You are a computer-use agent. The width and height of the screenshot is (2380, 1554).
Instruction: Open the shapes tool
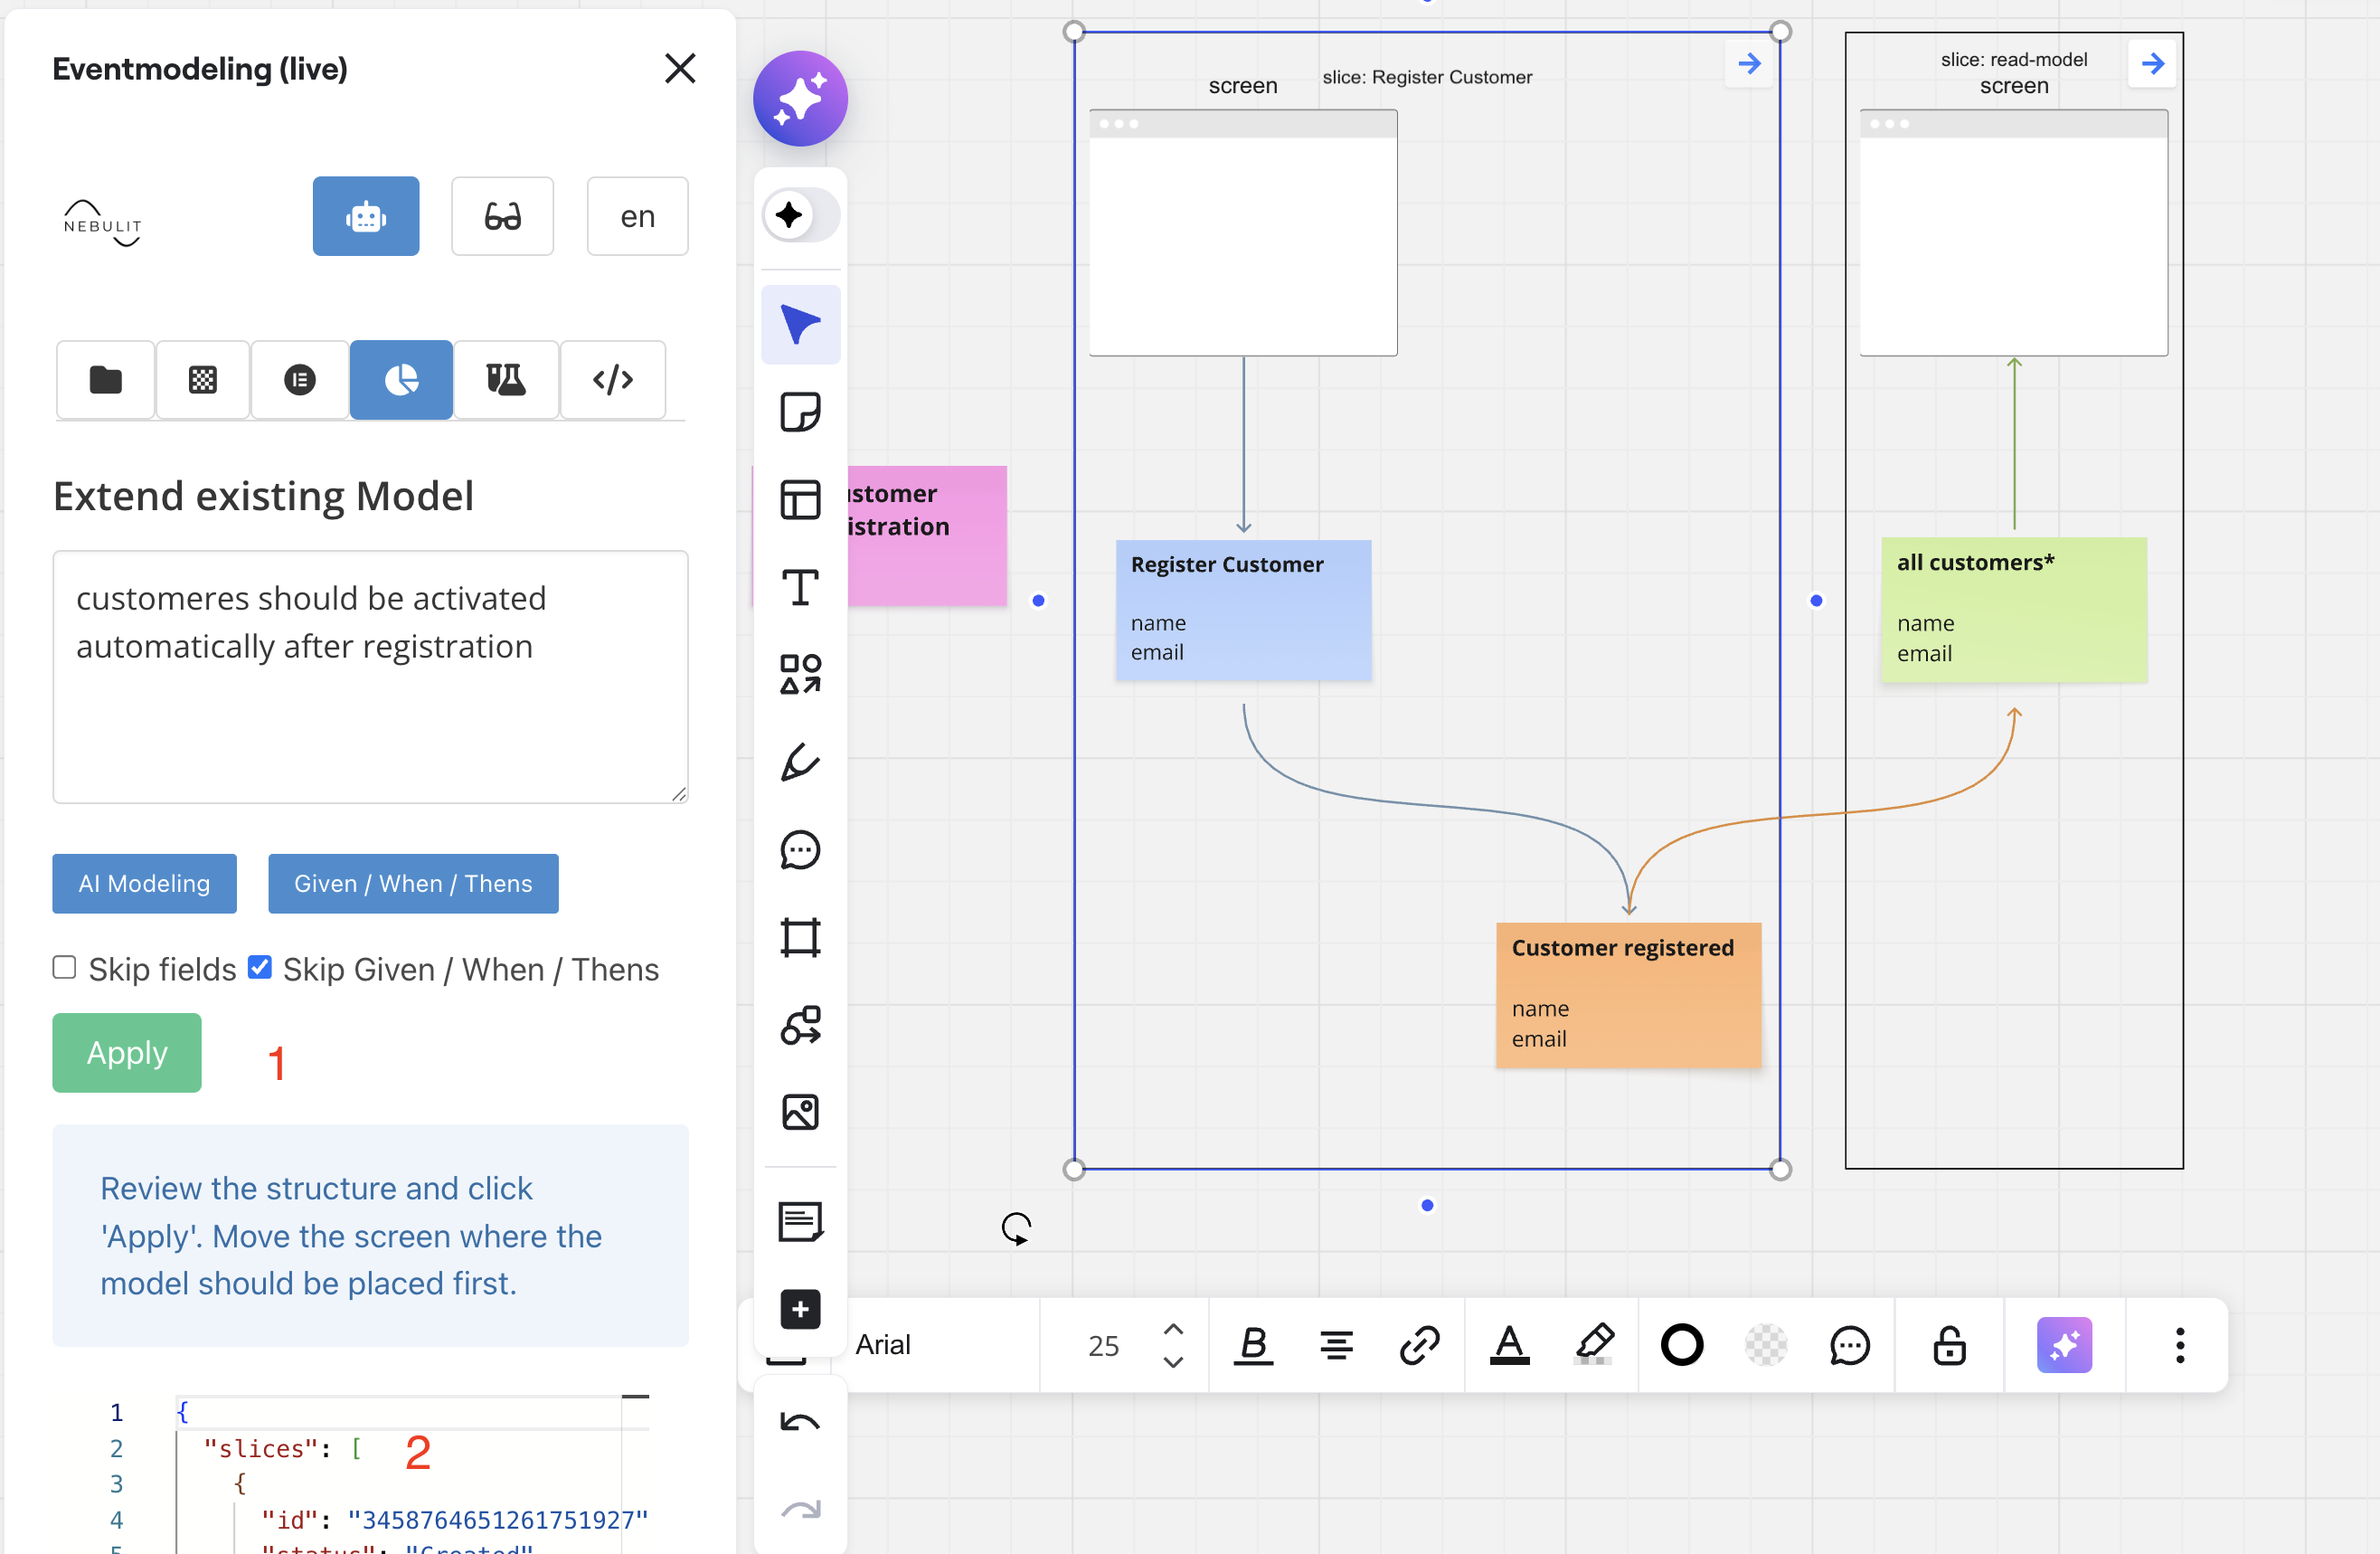pyautogui.click(x=800, y=674)
